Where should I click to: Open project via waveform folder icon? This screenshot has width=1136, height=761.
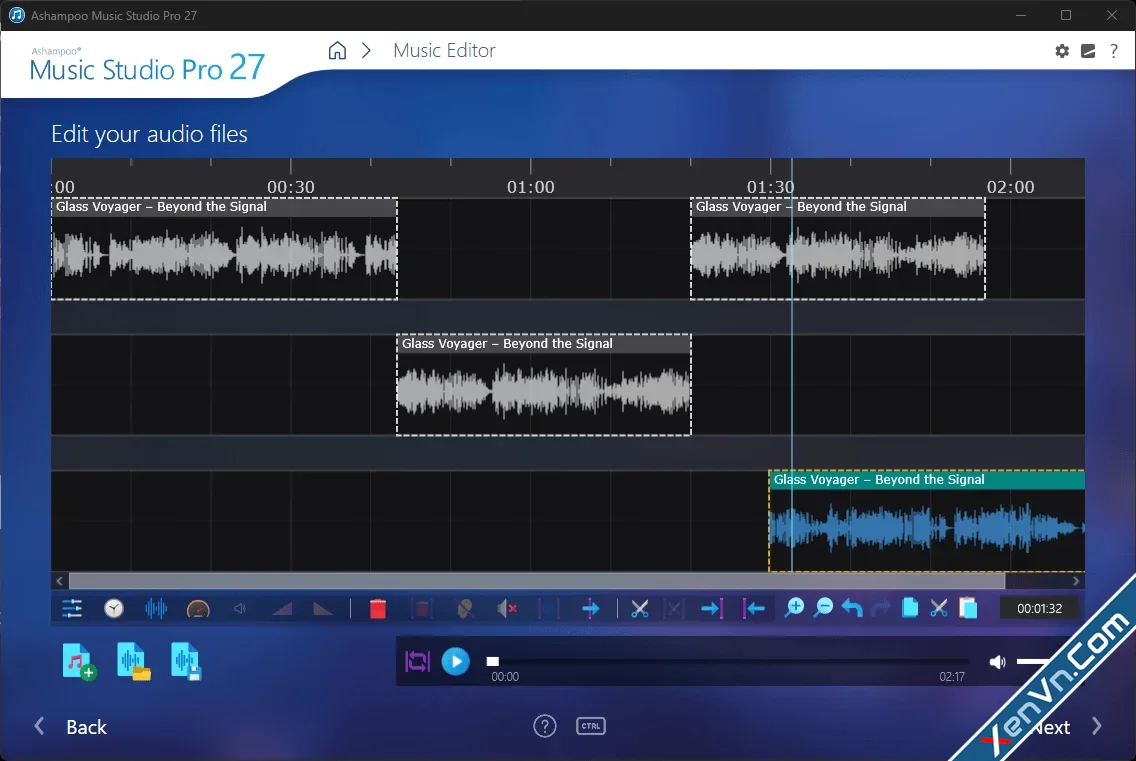click(133, 662)
